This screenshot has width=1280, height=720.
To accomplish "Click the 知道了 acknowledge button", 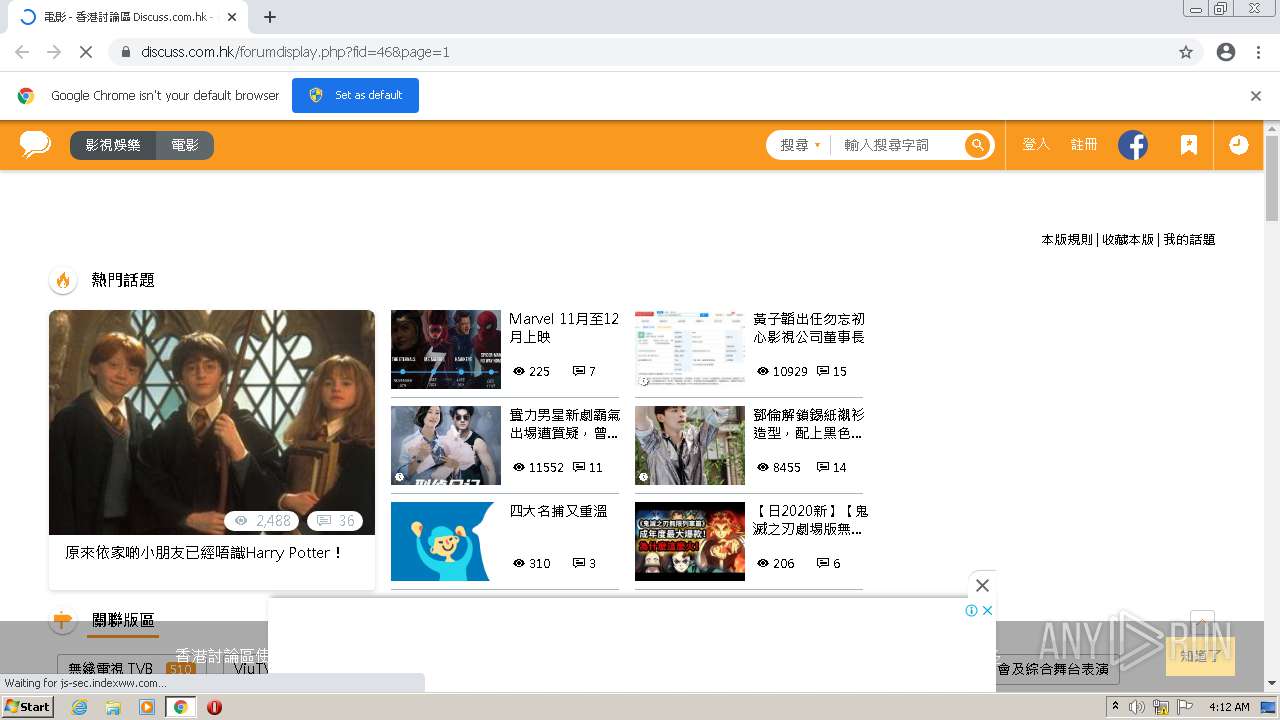I will [x=1200, y=656].
